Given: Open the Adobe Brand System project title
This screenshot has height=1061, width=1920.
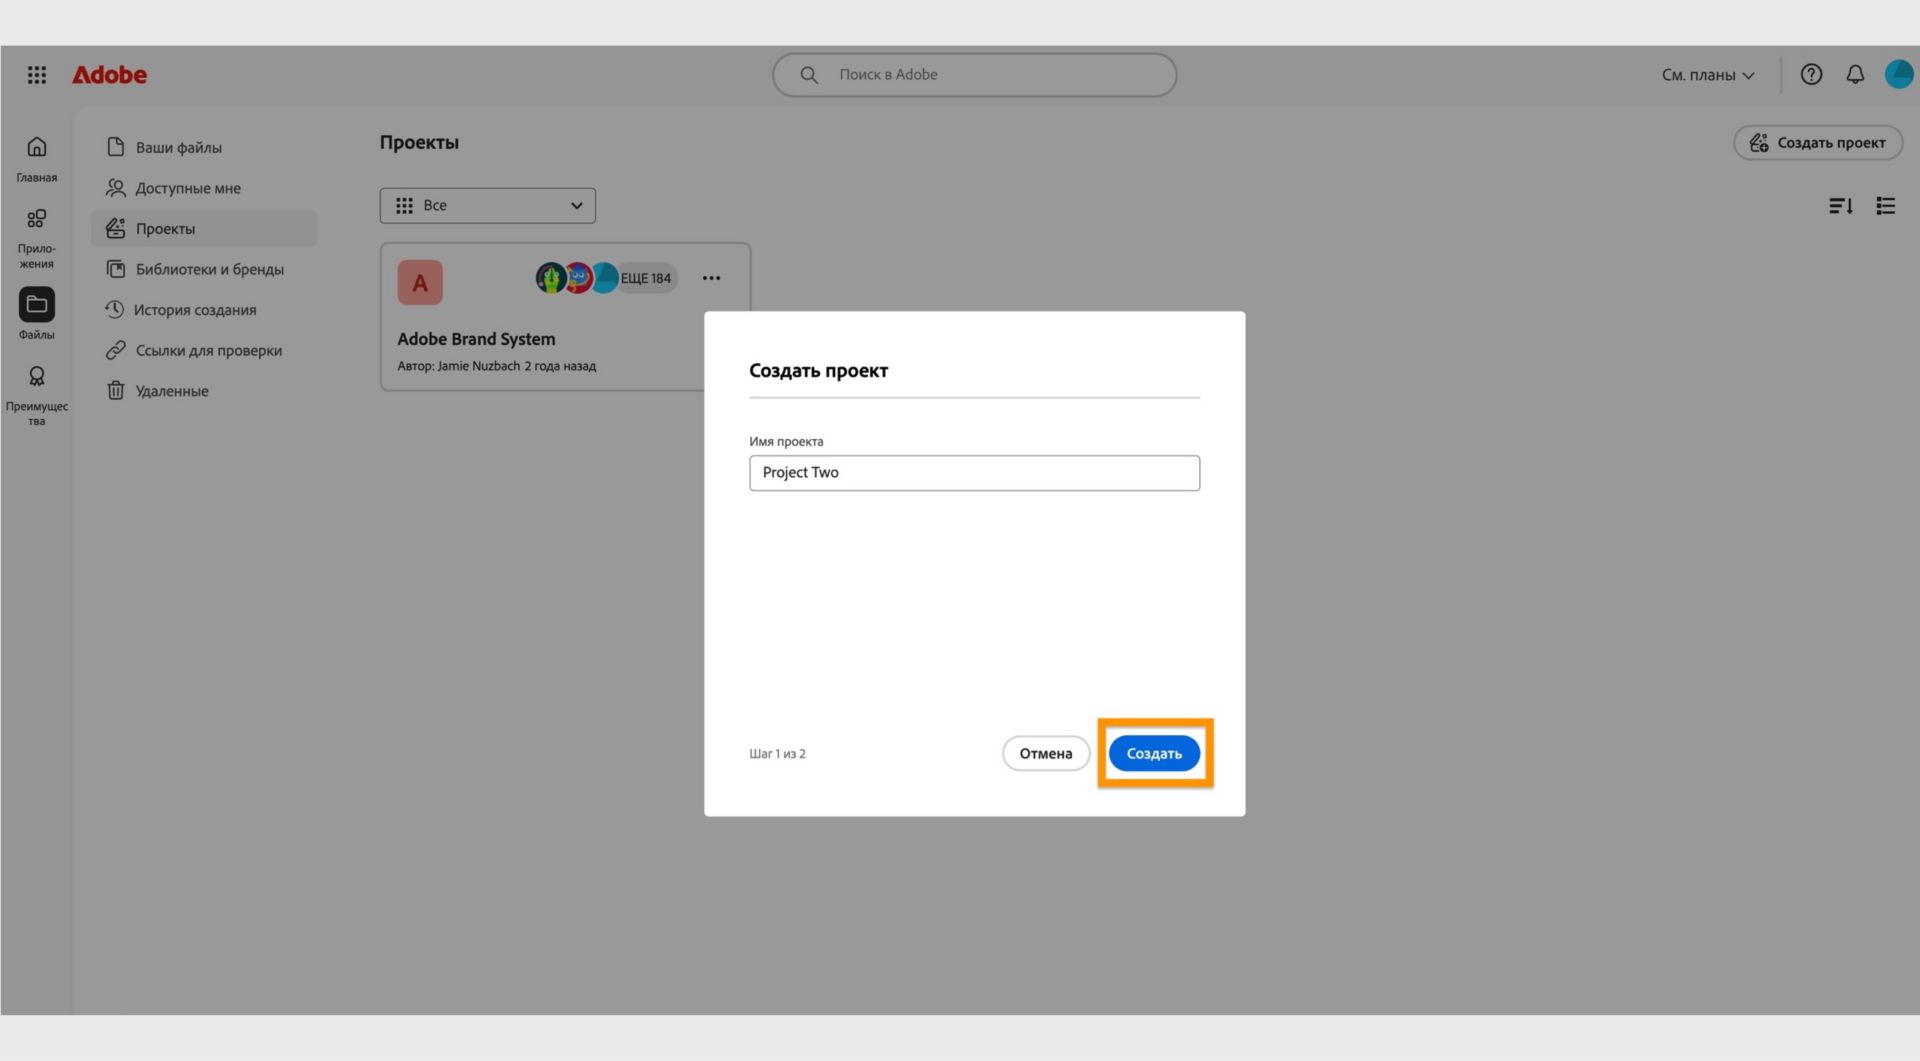Looking at the screenshot, I should coord(476,339).
